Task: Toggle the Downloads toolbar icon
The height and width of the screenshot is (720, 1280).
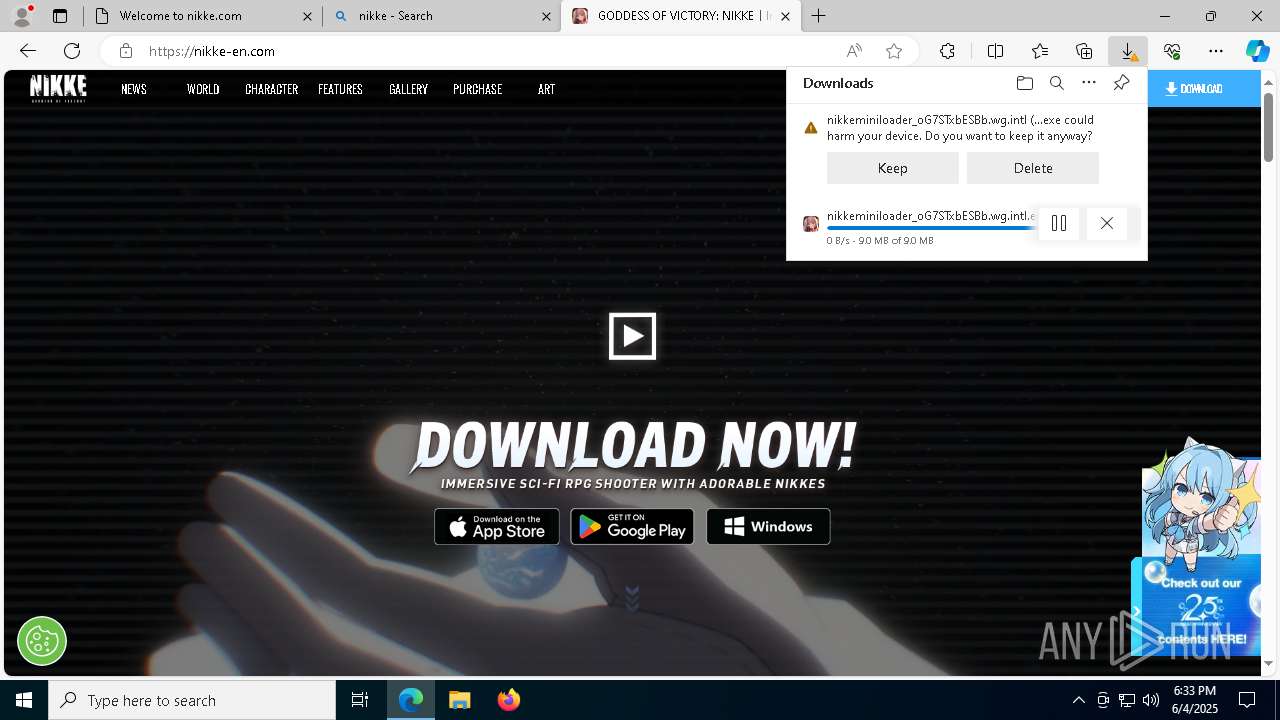Action: (1128, 51)
